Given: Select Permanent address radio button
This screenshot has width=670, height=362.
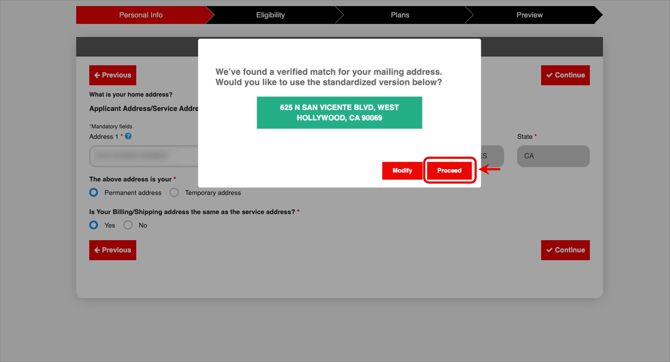Looking at the screenshot, I should (x=94, y=192).
